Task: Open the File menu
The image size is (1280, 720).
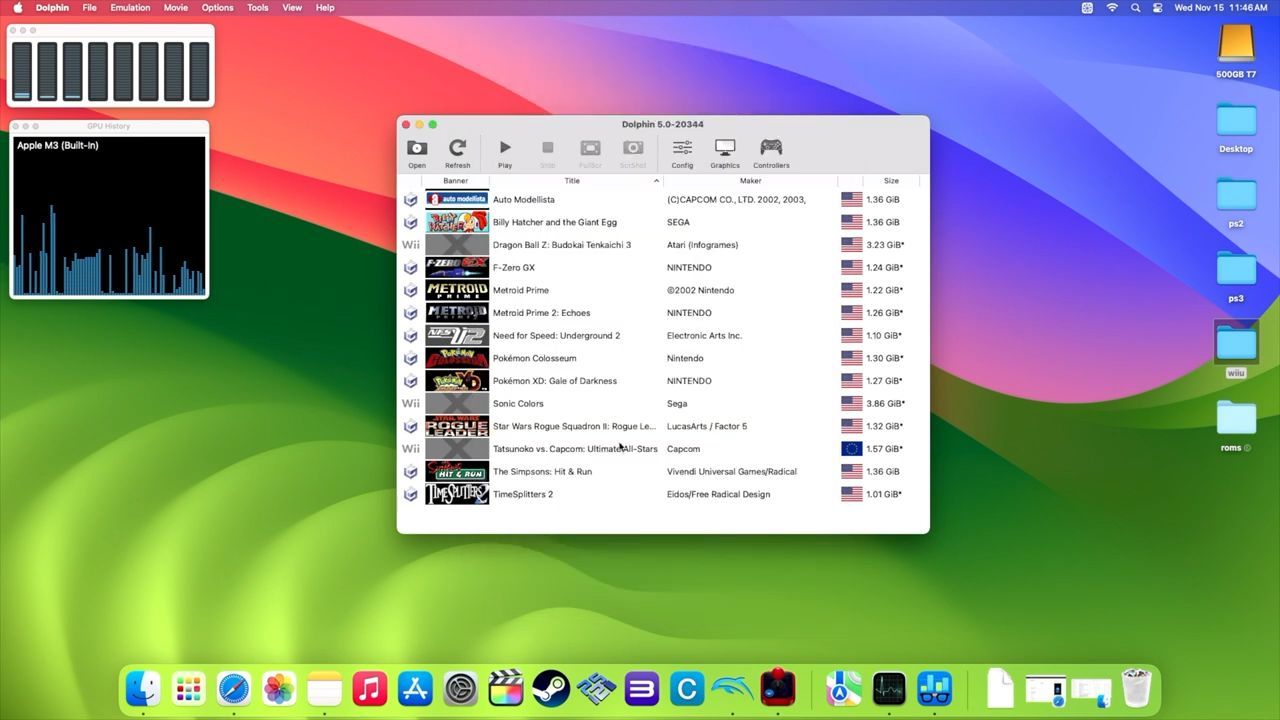Action: (90, 7)
